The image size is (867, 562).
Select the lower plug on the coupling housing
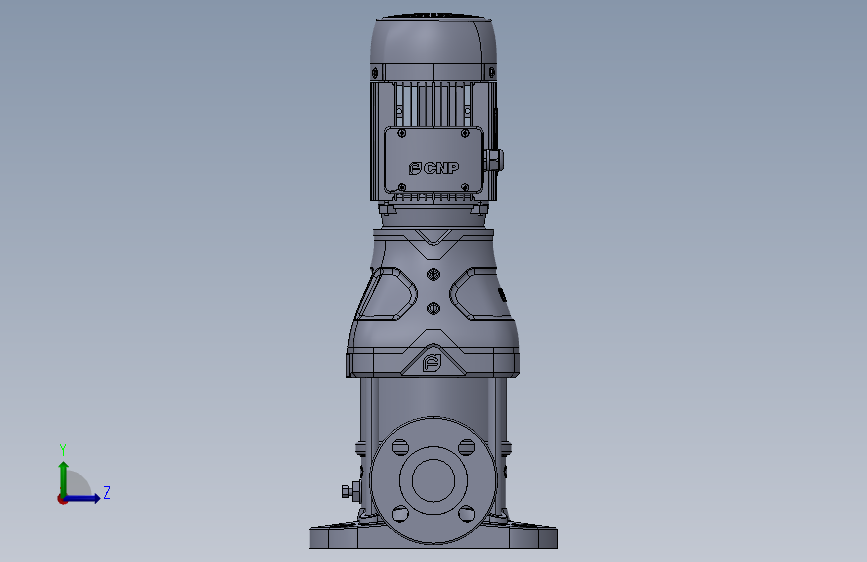(x=434, y=309)
